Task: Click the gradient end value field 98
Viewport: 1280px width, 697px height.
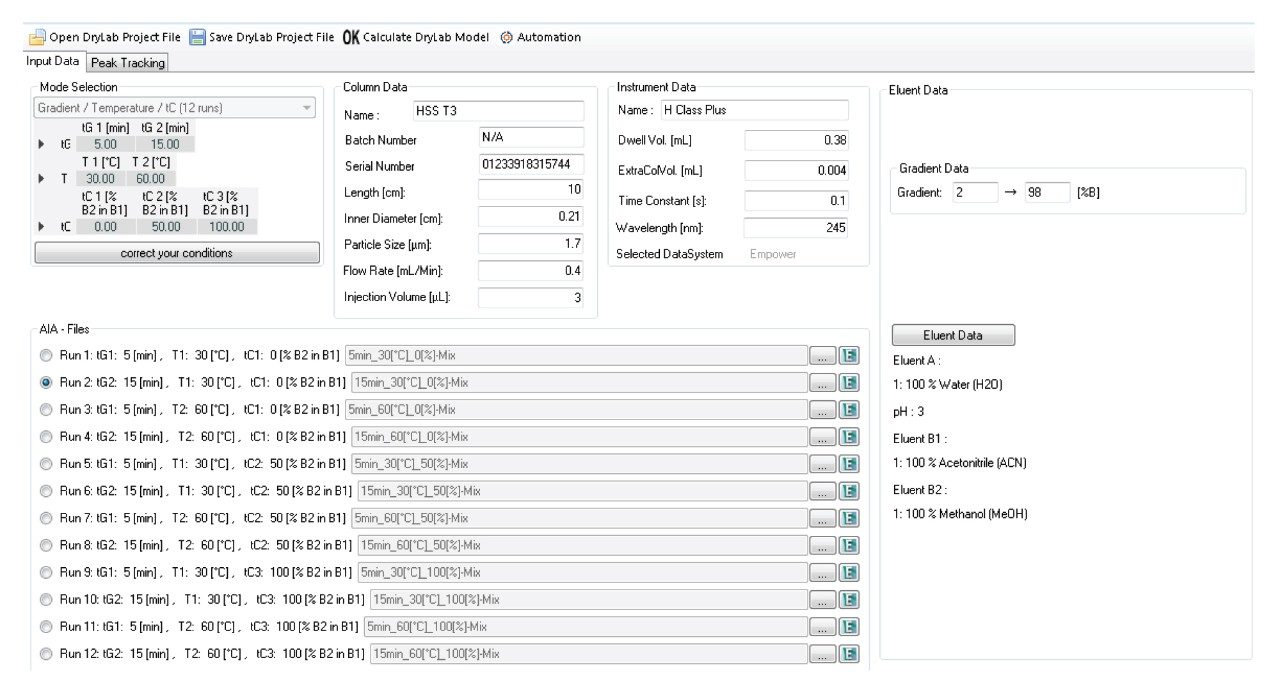Action: point(1048,192)
